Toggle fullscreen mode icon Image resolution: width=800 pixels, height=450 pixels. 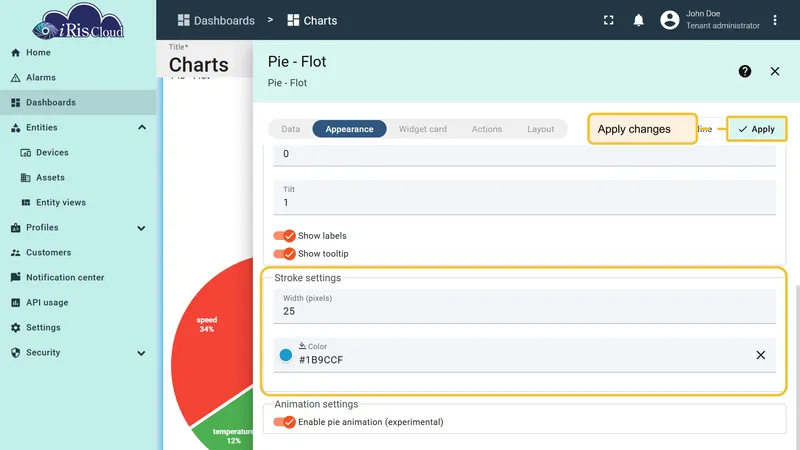608,20
